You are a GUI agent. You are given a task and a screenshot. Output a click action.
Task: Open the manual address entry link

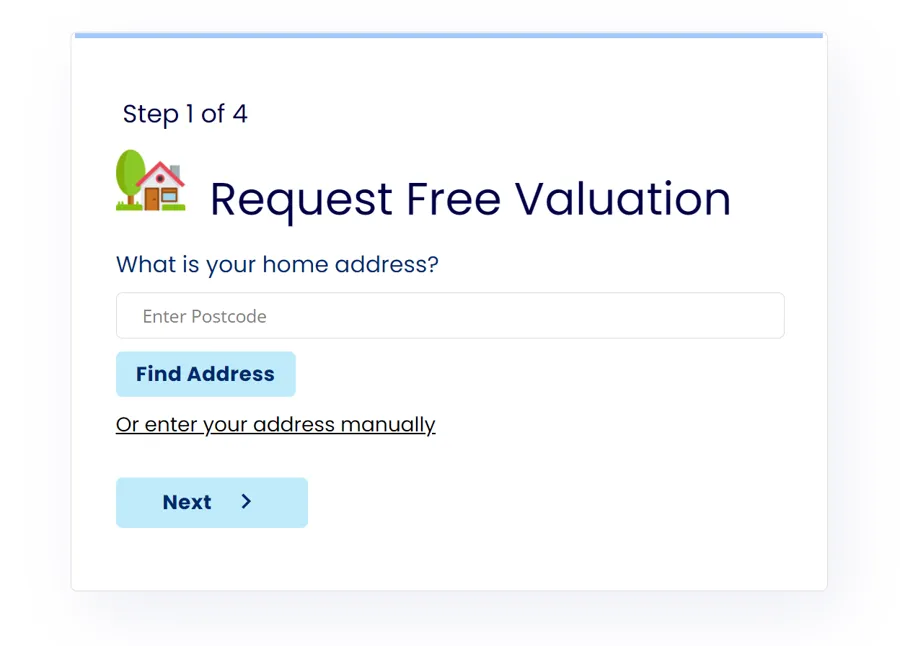pos(275,424)
